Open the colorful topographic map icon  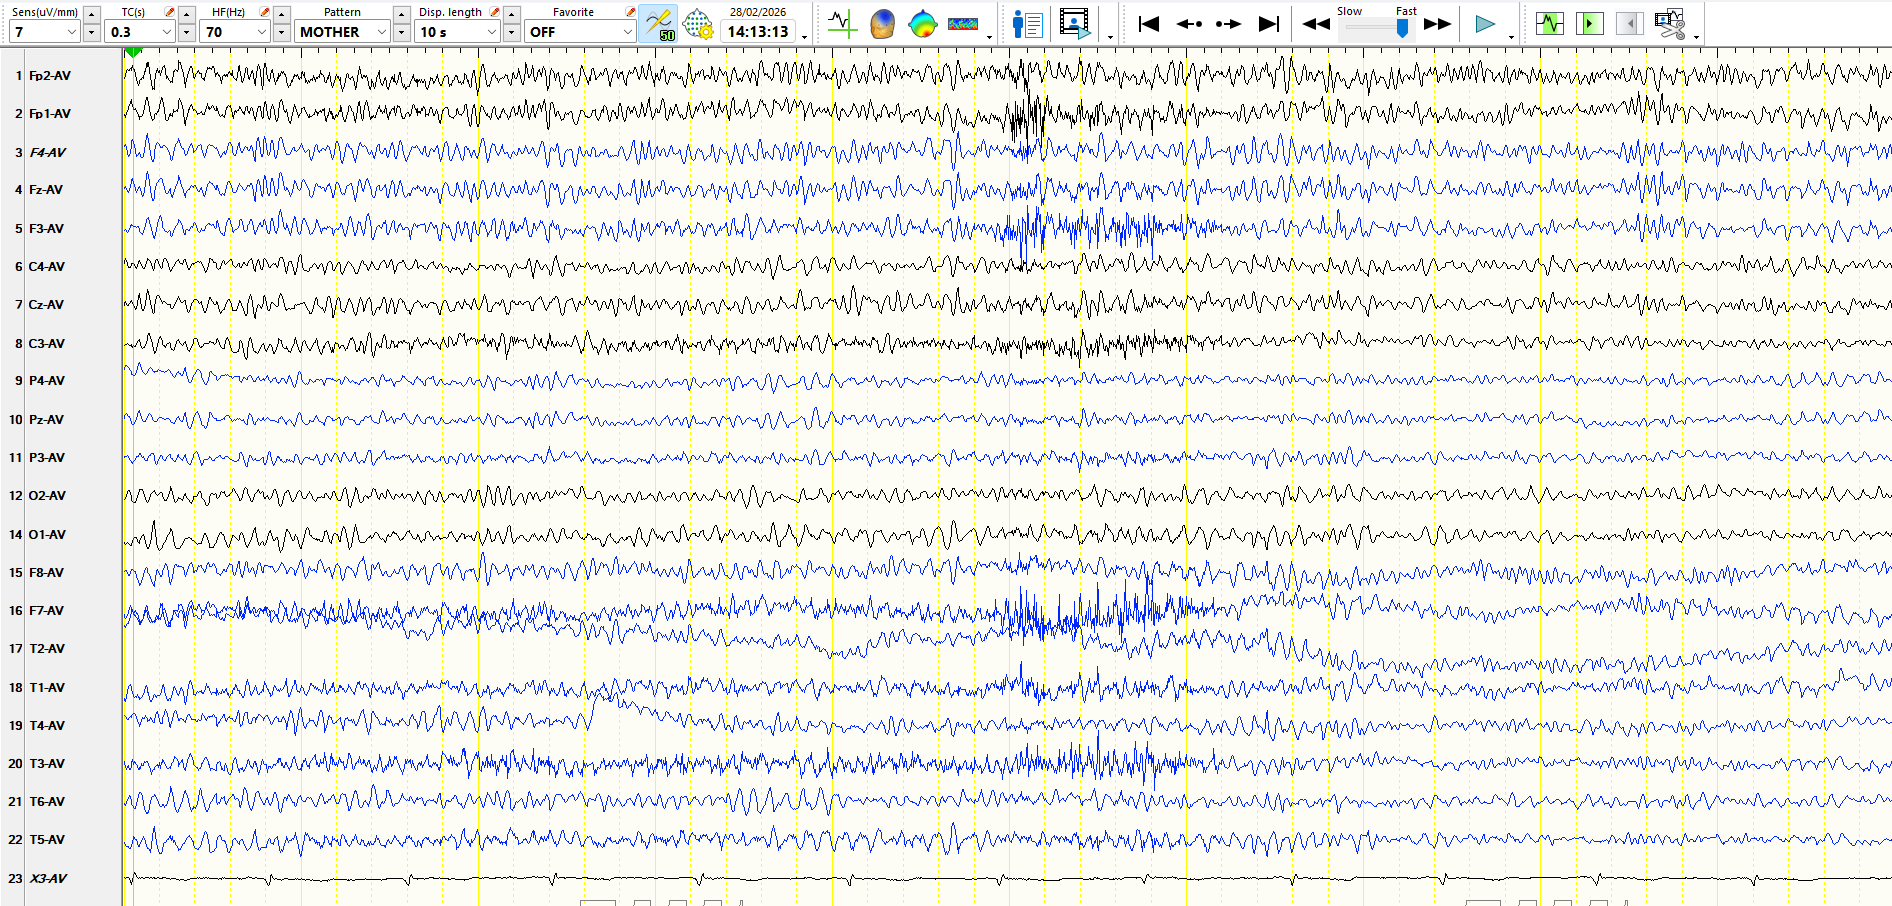922,23
